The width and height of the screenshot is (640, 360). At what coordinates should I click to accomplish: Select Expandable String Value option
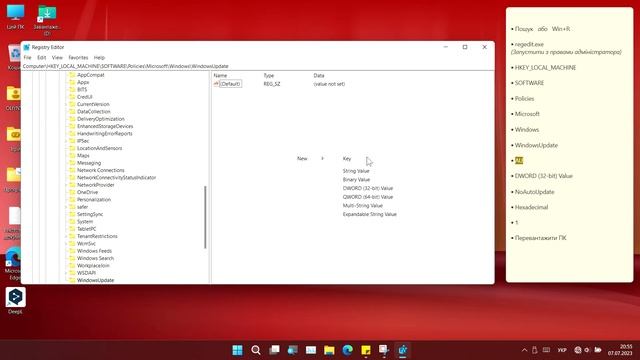tap(369, 214)
